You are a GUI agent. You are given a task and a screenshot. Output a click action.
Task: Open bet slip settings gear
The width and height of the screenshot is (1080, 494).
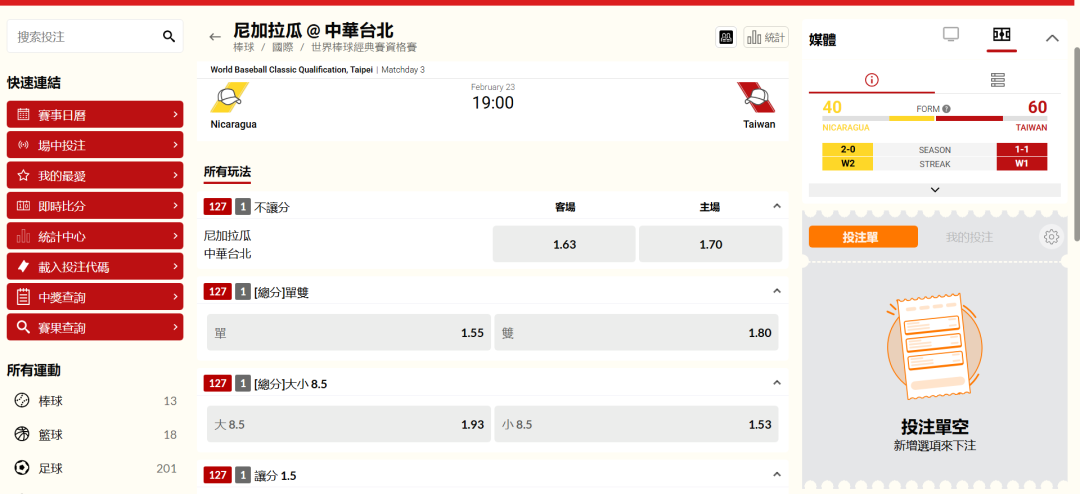click(x=1050, y=237)
